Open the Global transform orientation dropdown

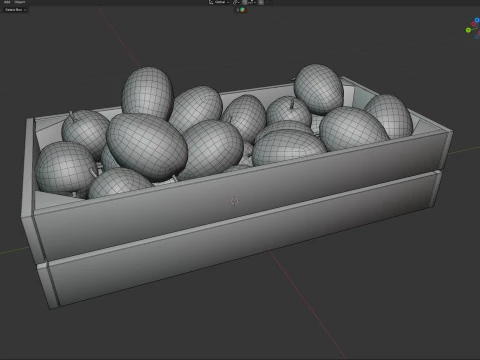pos(222,2)
